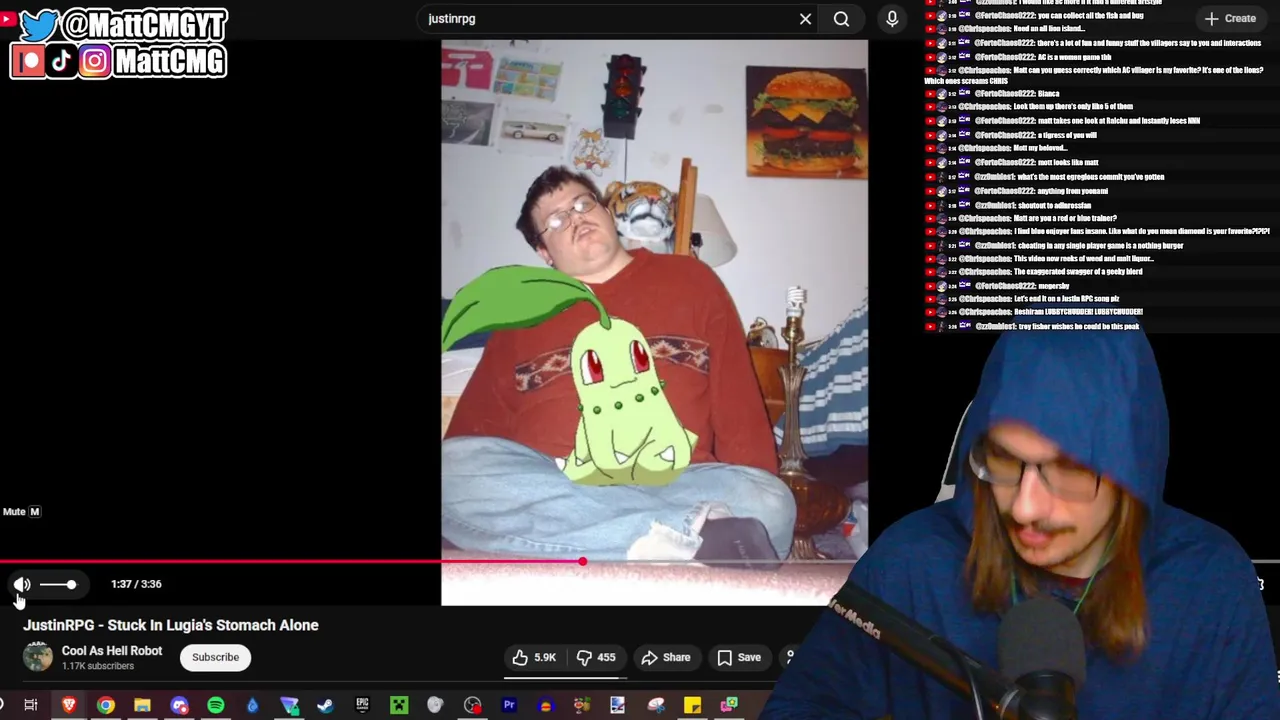Click the video title text
This screenshot has width=1280, height=720.
tap(171, 625)
